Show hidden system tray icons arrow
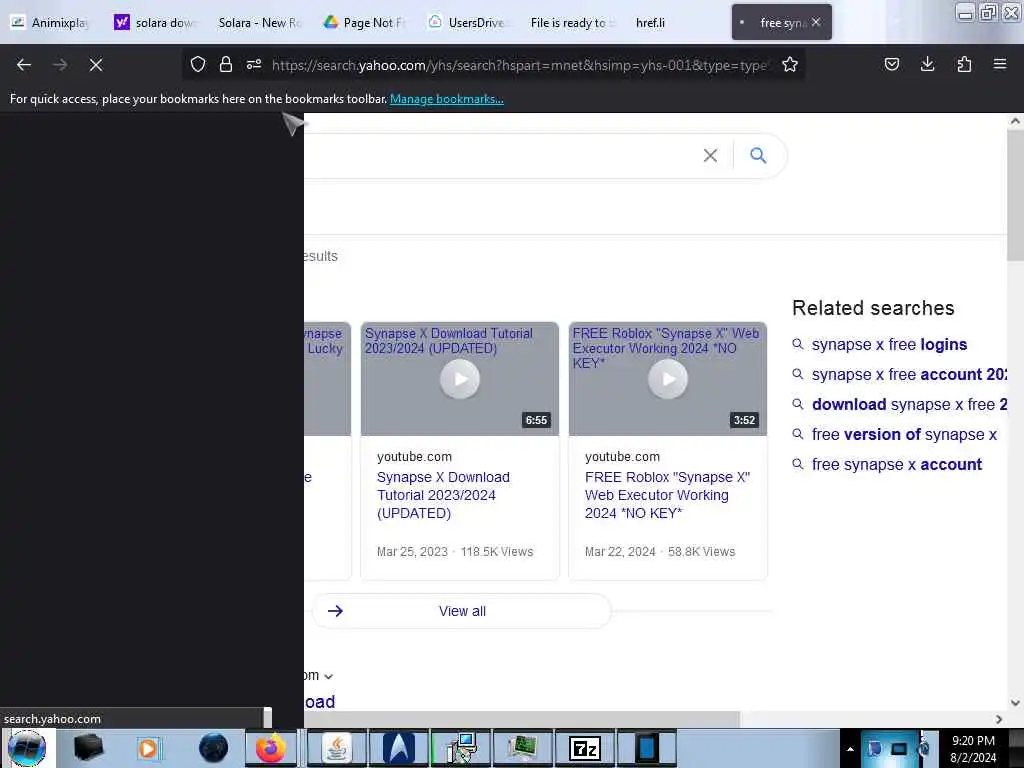 pyautogui.click(x=850, y=749)
